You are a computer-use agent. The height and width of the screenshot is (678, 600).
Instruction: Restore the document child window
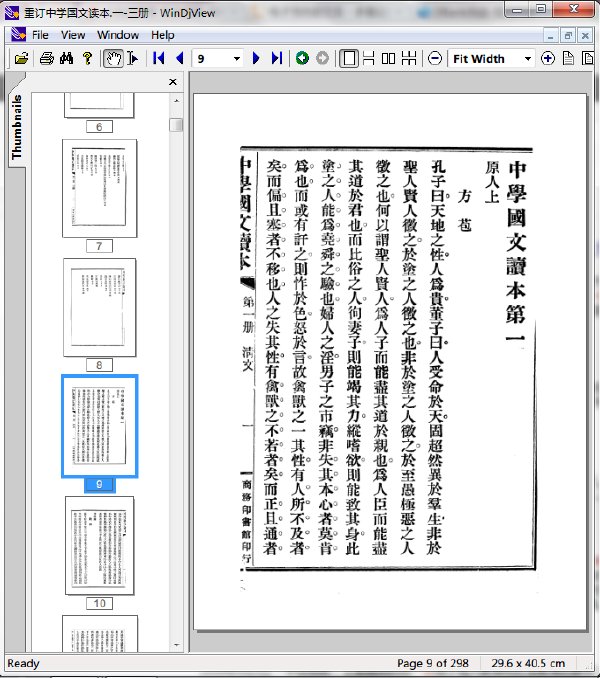(x=568, y=35)
